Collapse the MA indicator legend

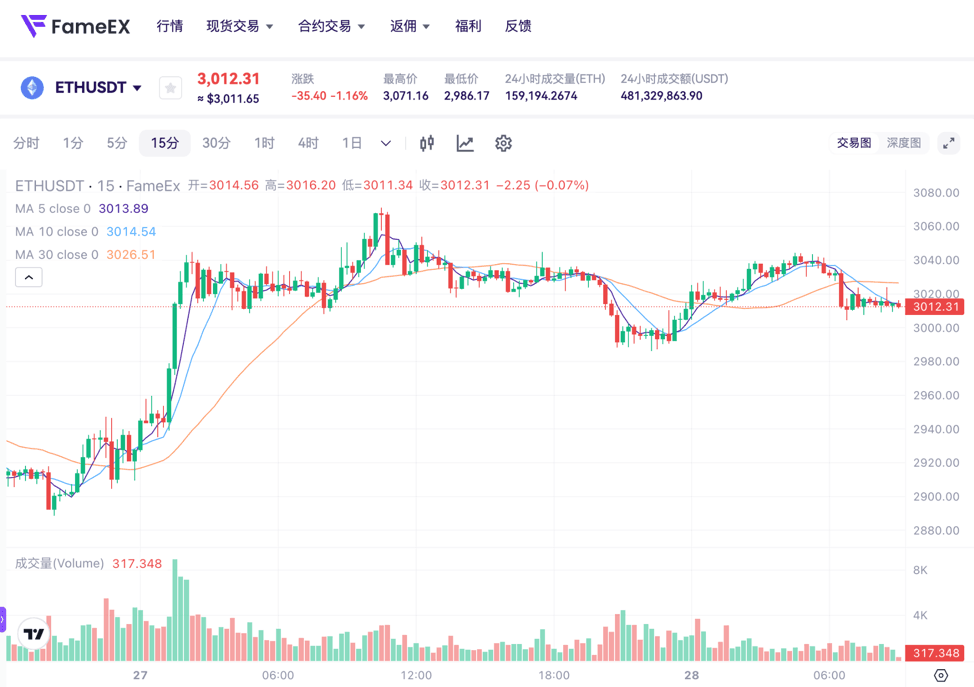(28, 277)
